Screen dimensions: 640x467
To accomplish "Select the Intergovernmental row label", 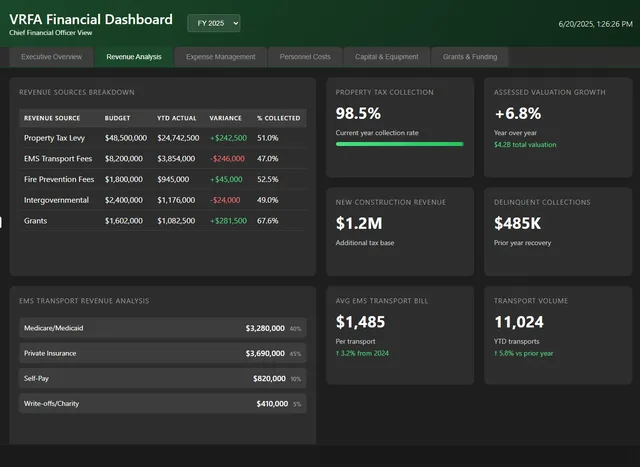I will pyautogui.click(x=56, y=200).
